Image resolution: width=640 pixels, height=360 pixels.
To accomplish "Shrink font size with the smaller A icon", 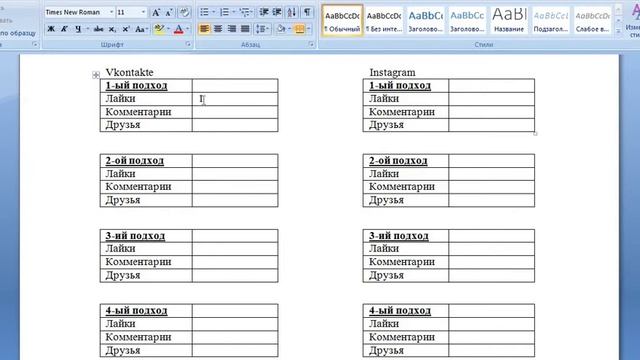I will [169, 13].
